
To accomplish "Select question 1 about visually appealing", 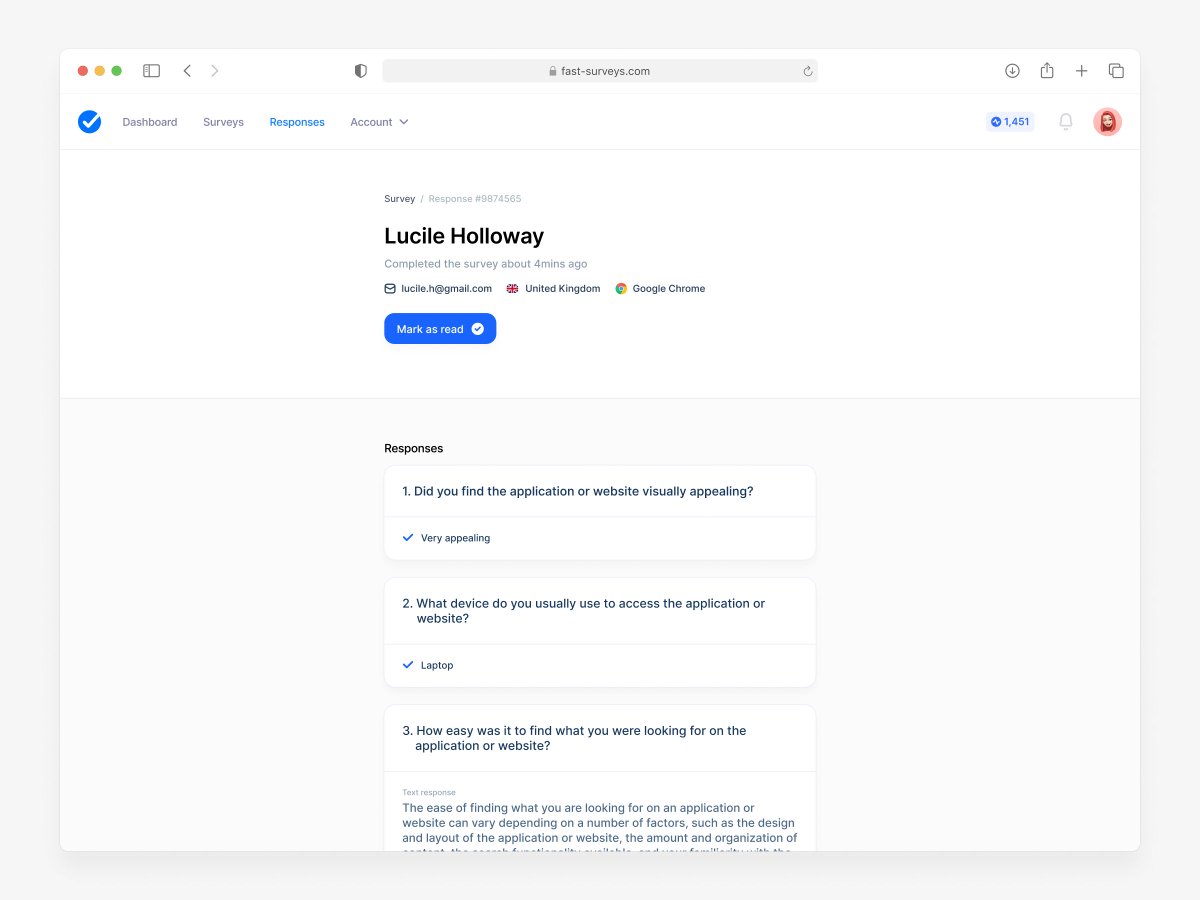I will pyautogui.click(x=578, y=491).
